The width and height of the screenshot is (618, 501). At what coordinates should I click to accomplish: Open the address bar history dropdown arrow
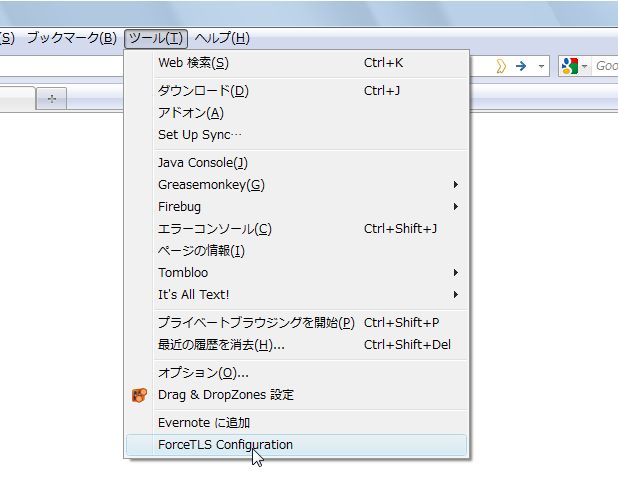click(x=541, y=66)
